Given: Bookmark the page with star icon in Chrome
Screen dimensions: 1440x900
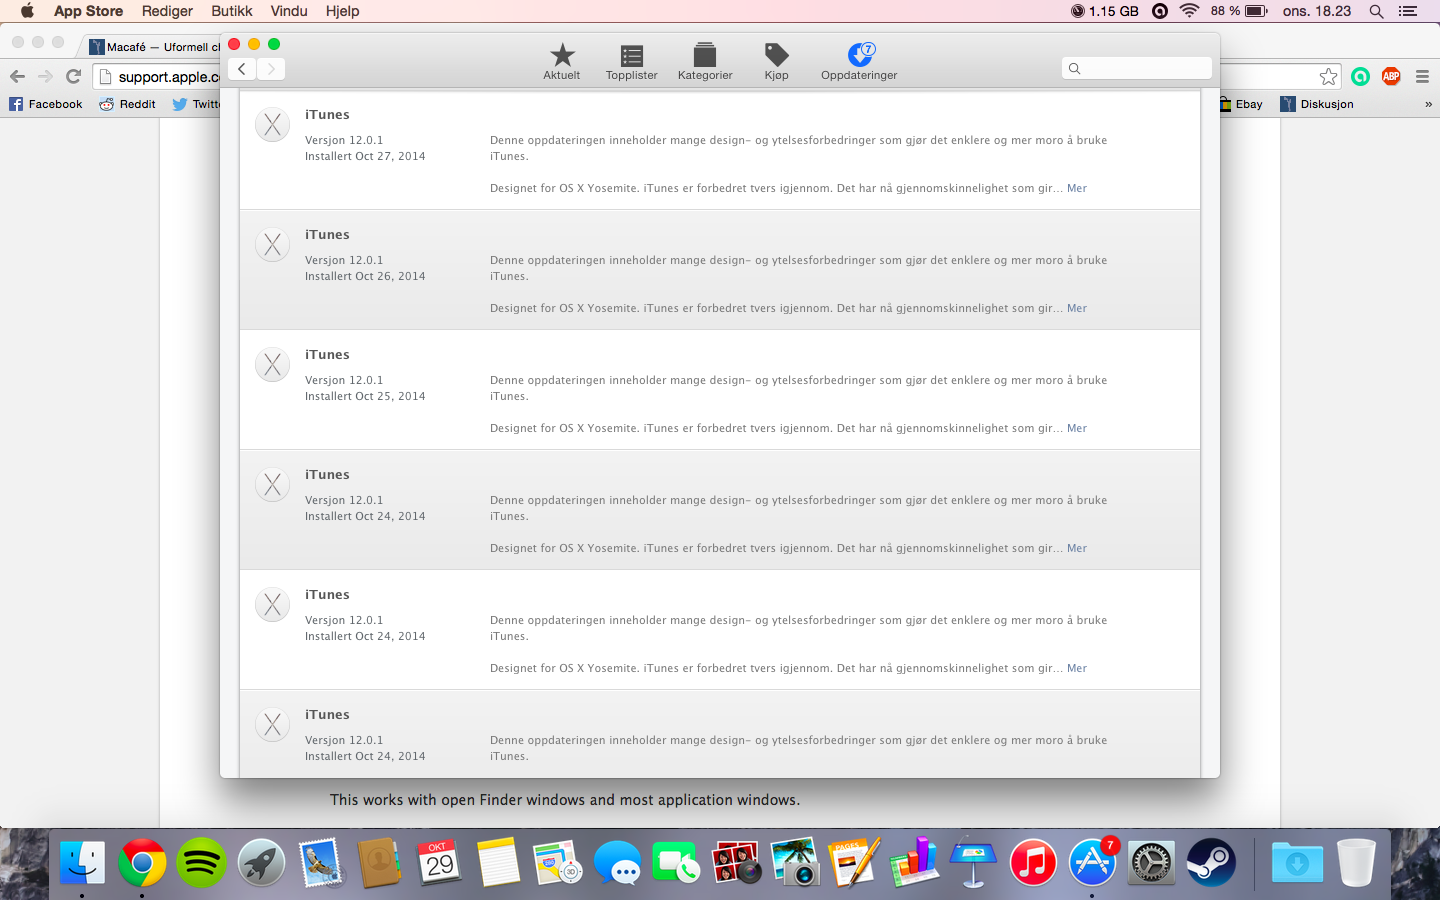Looking at the screenshot, I should click(x=1328, y=76).
